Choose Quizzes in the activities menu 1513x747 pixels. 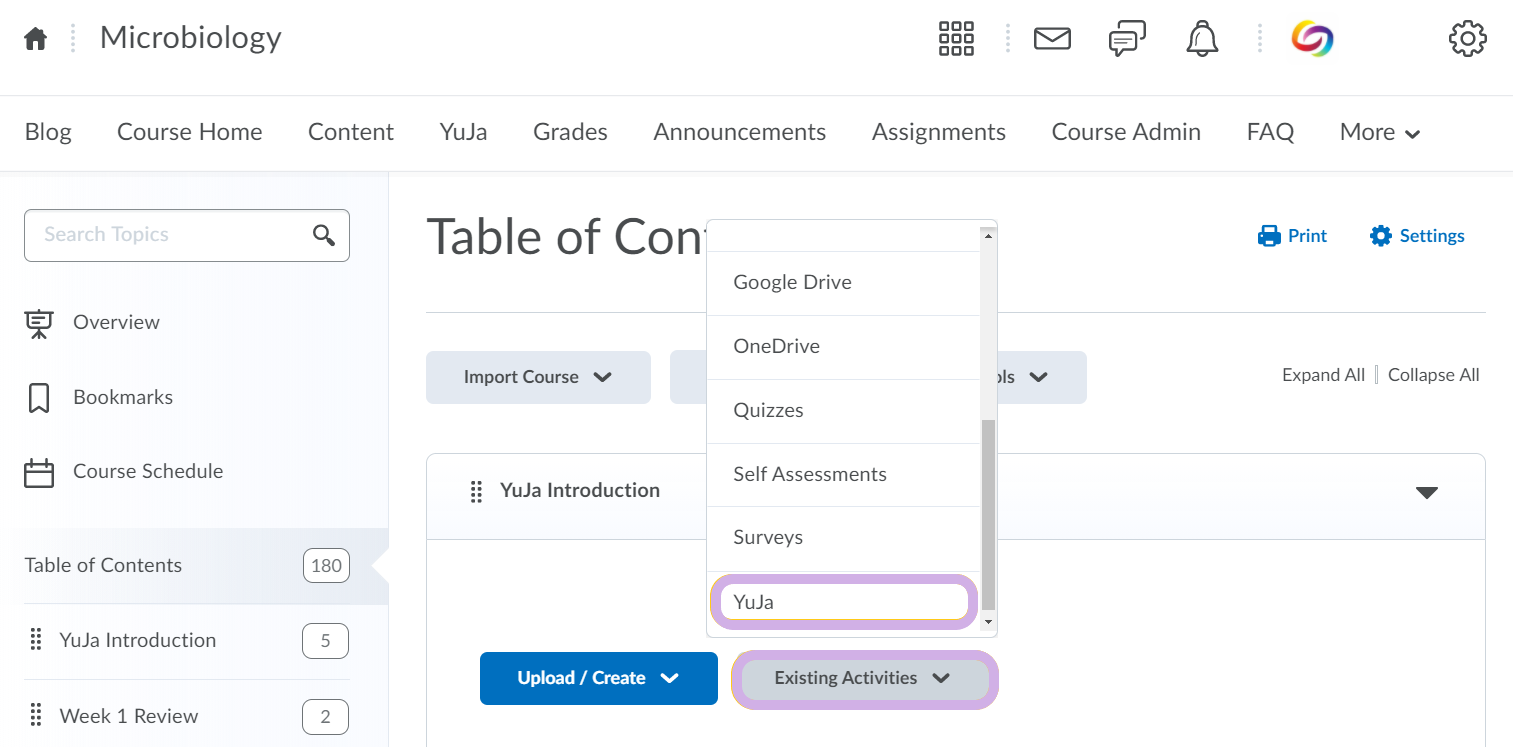coord(843,411)
